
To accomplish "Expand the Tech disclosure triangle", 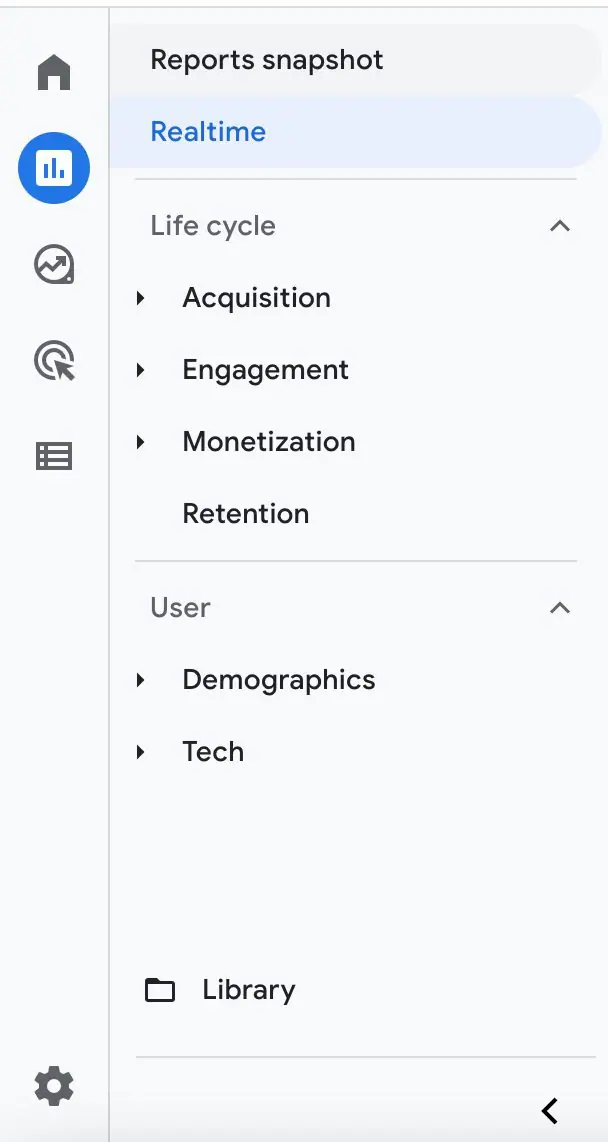I will coord(141,752).
